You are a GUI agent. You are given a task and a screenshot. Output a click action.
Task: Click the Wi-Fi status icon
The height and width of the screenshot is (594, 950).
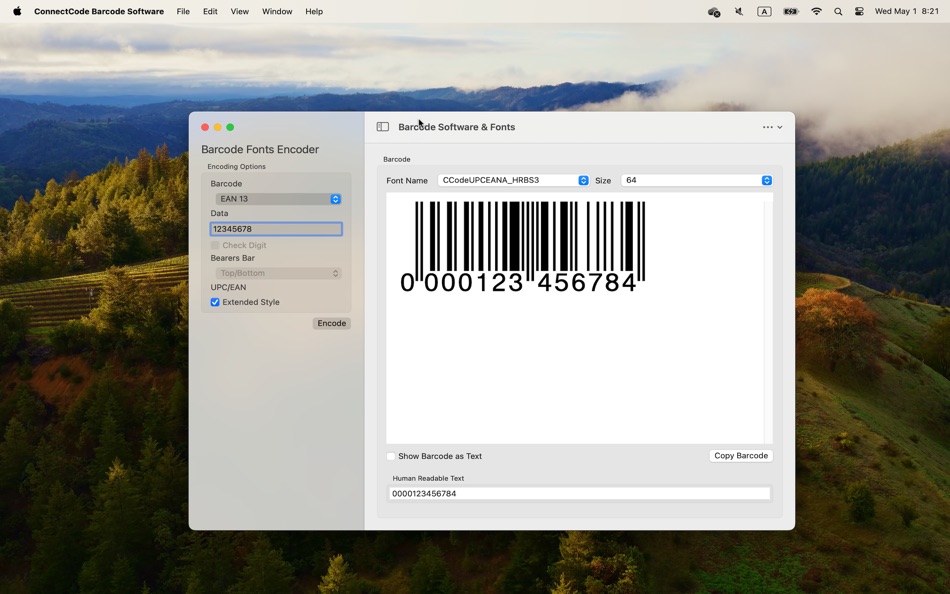(x=816, y=12)
